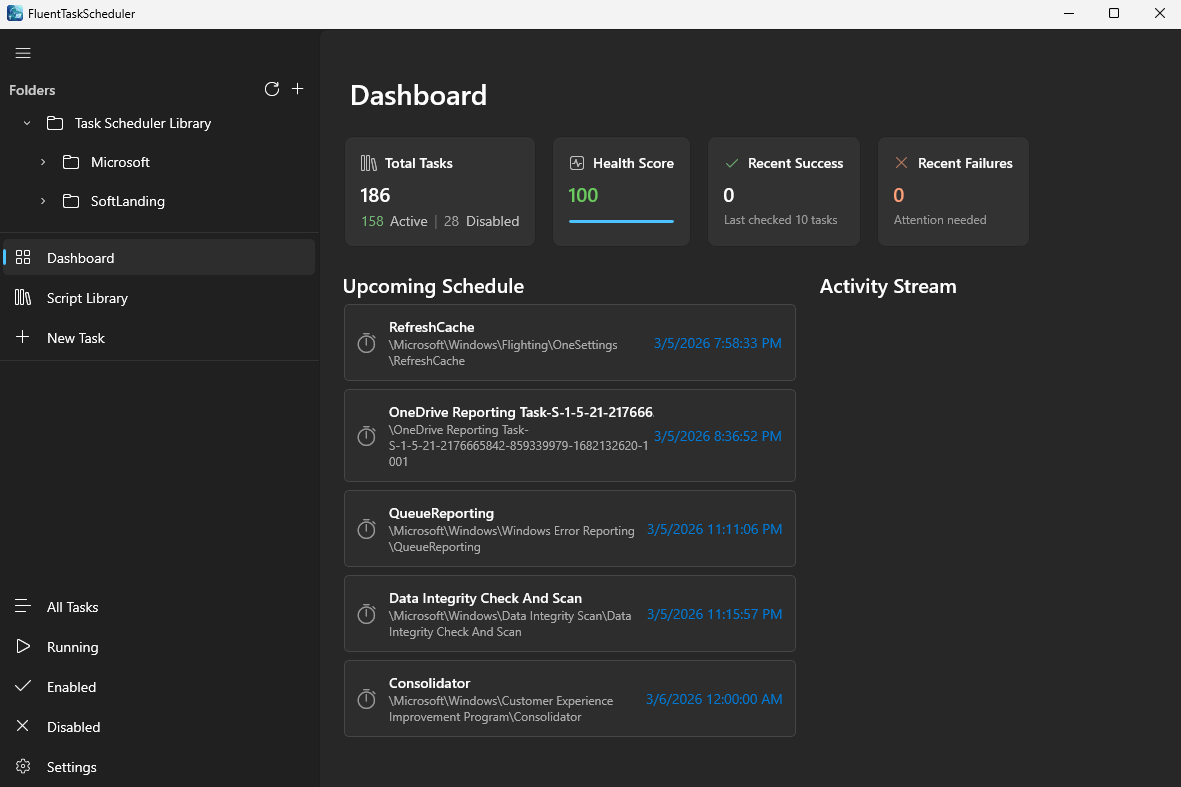The height and width of the screenshot is (787, 1181).
Task: Switch to the Dashboard view
Action: click(x=80, y=258)
